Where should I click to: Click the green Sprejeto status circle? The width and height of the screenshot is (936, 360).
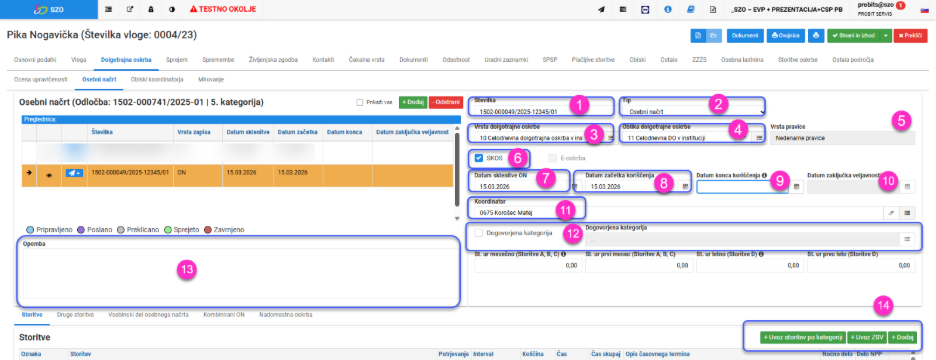click(168, 229)
